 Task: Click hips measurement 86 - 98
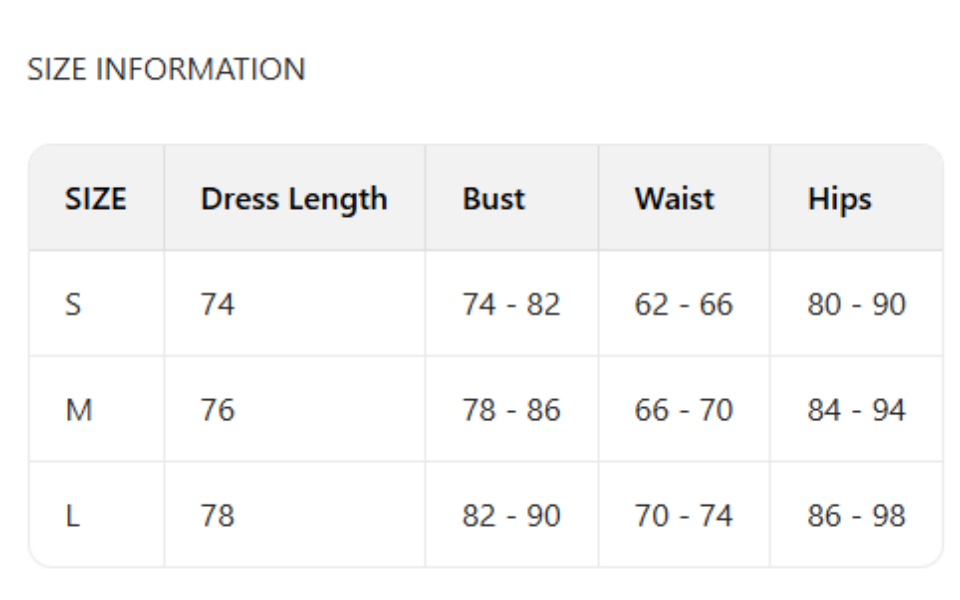856,516
